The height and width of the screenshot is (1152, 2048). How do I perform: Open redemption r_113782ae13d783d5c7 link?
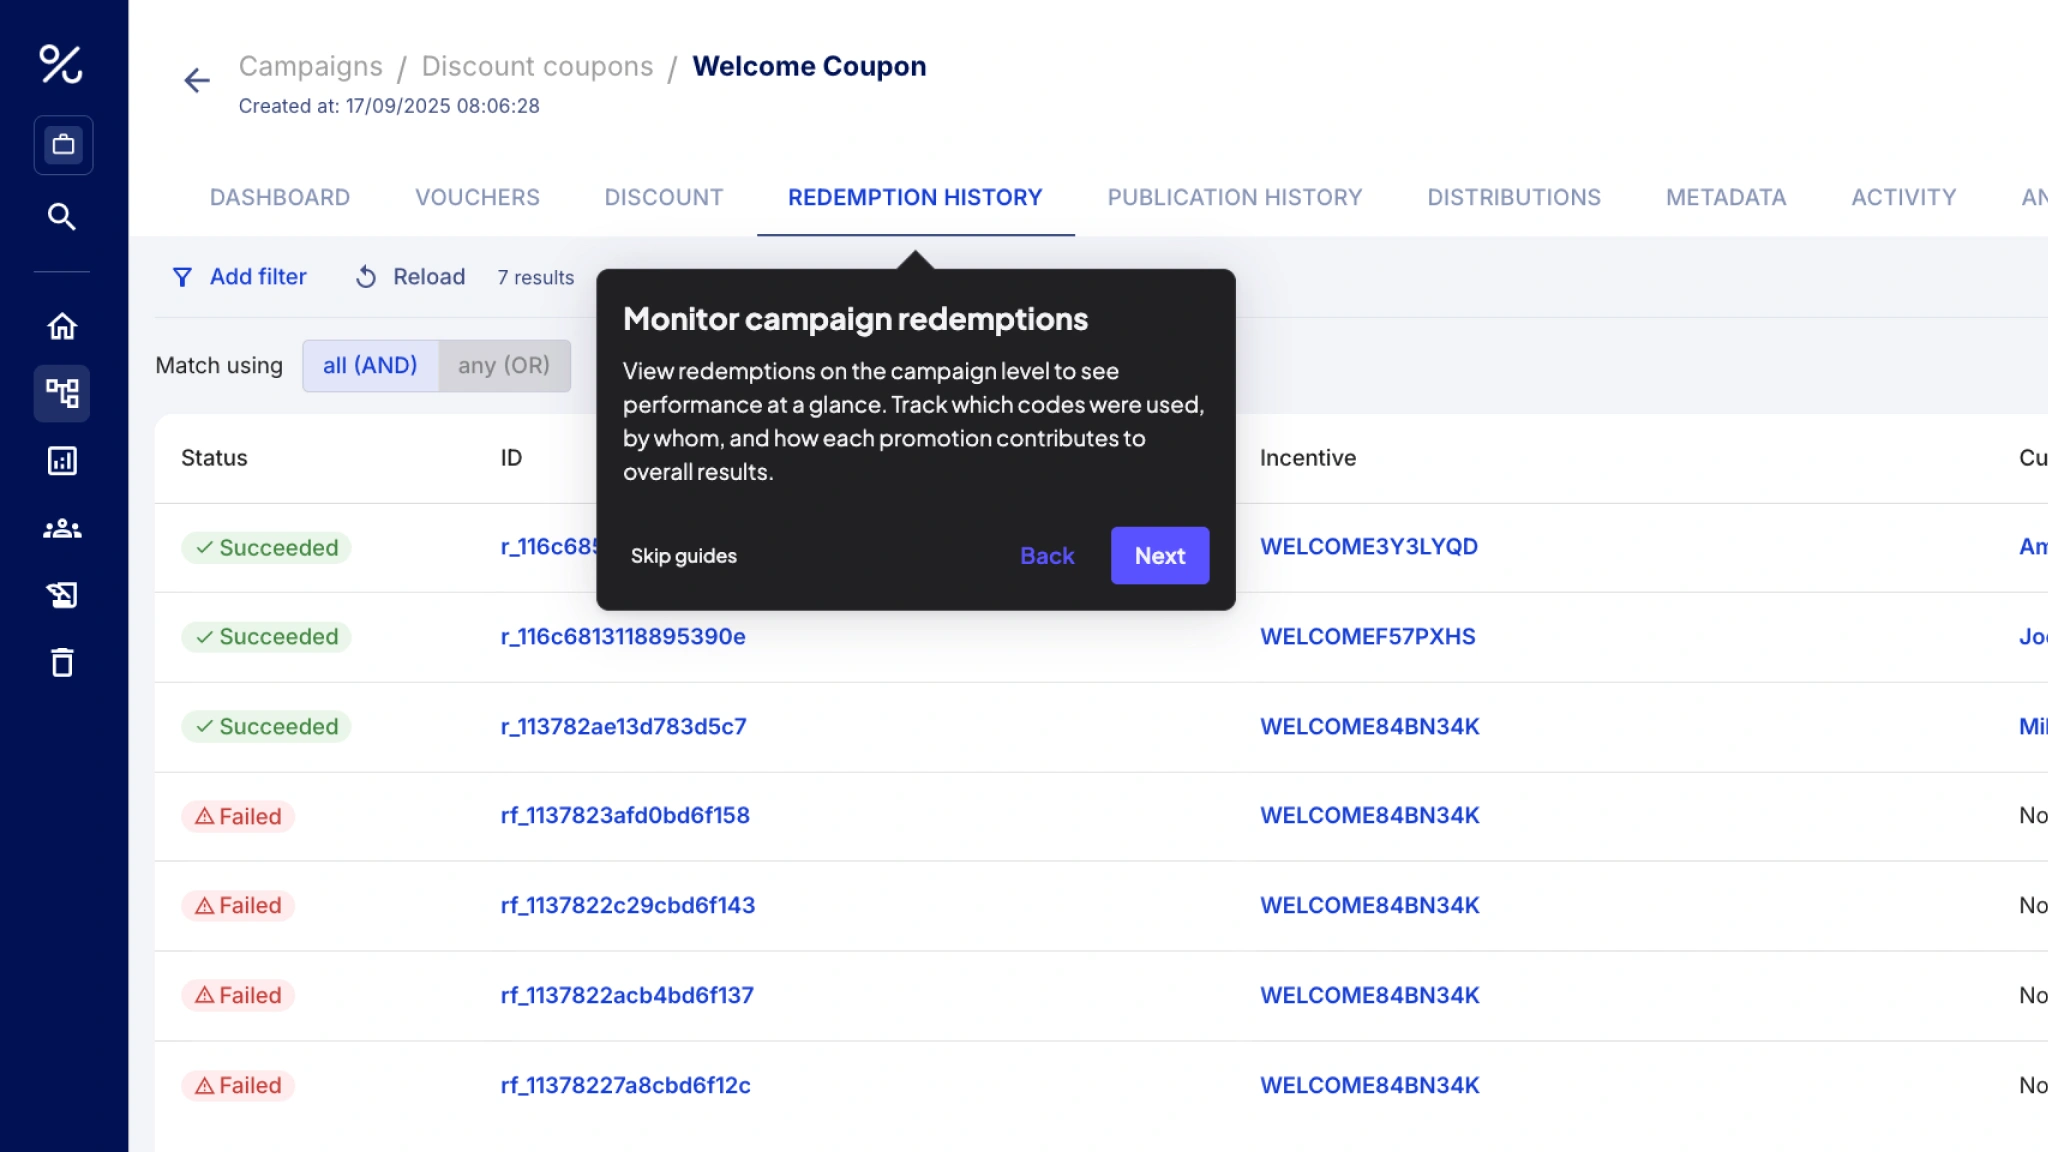(623, 727)
